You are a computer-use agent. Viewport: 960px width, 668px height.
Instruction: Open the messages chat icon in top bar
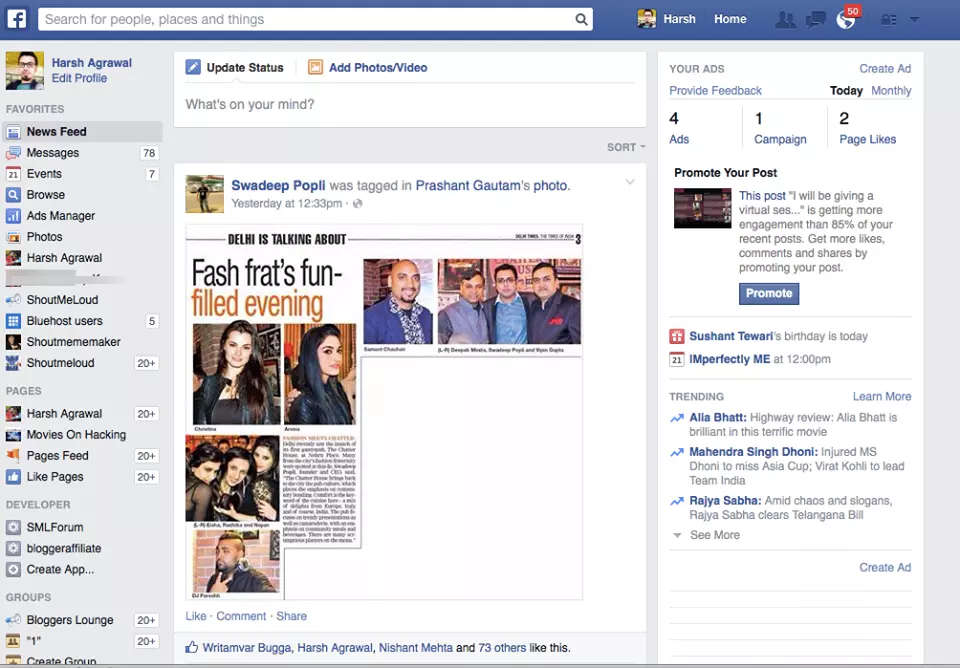coord(816,20)
